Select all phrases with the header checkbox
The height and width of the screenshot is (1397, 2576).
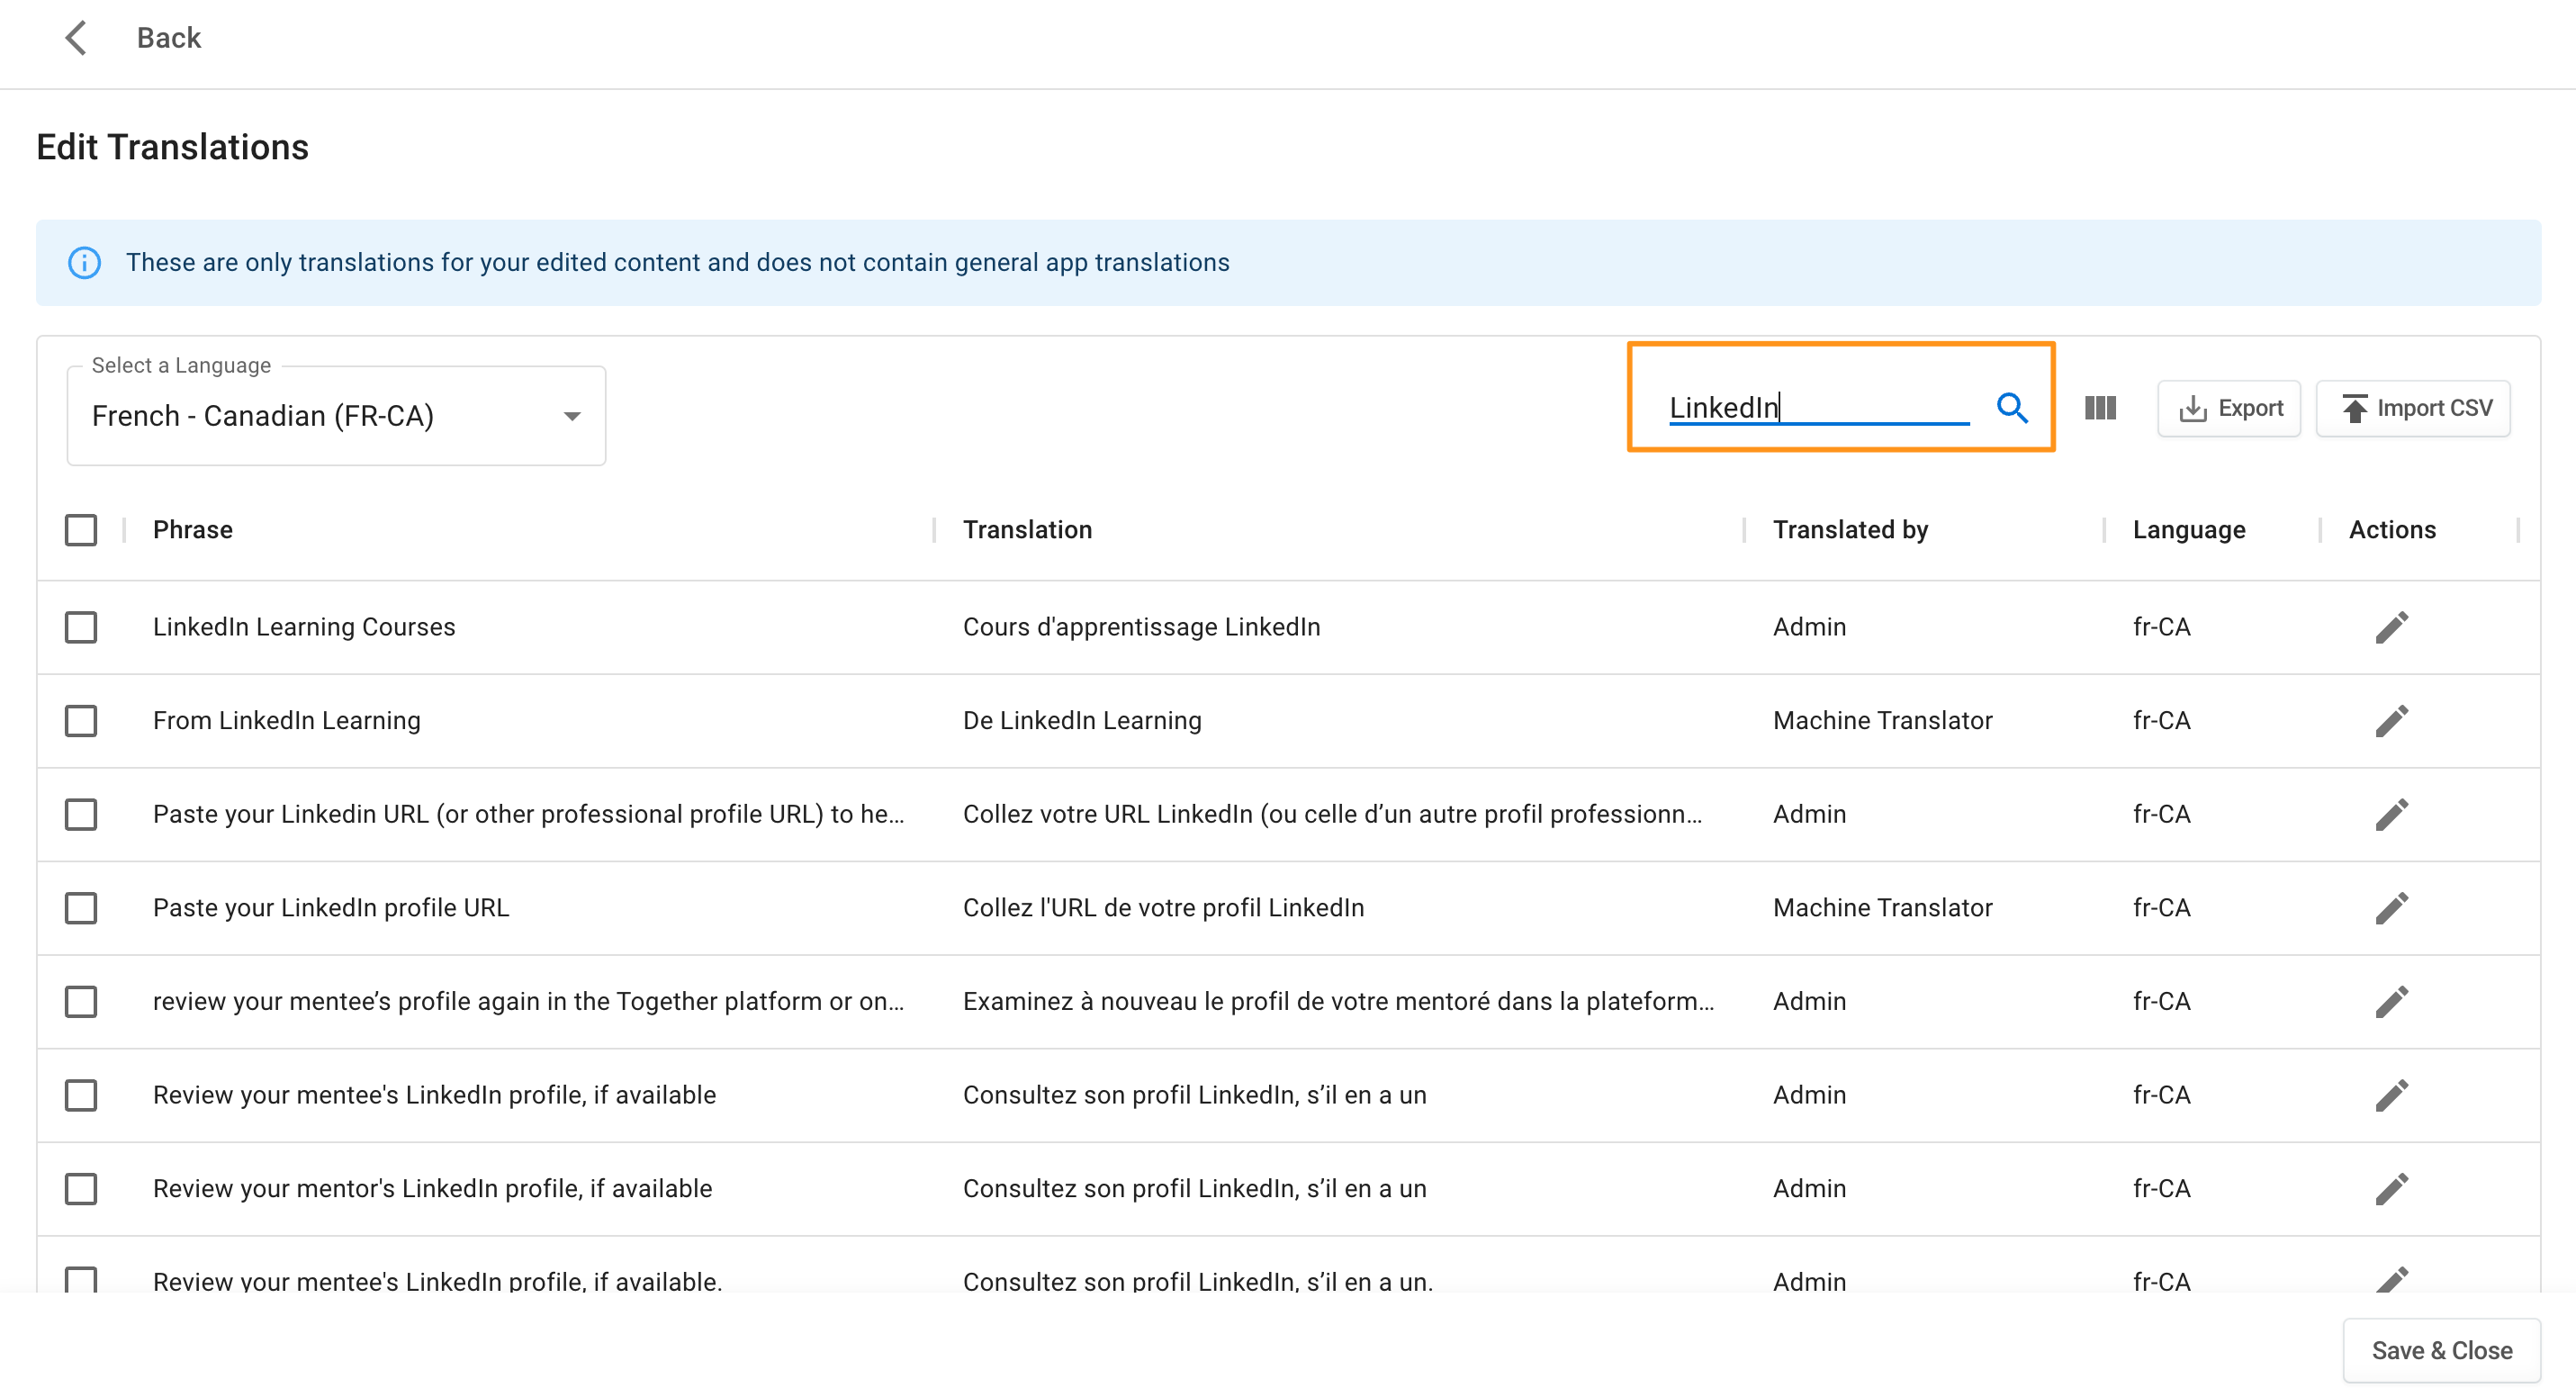click(81, 530)
